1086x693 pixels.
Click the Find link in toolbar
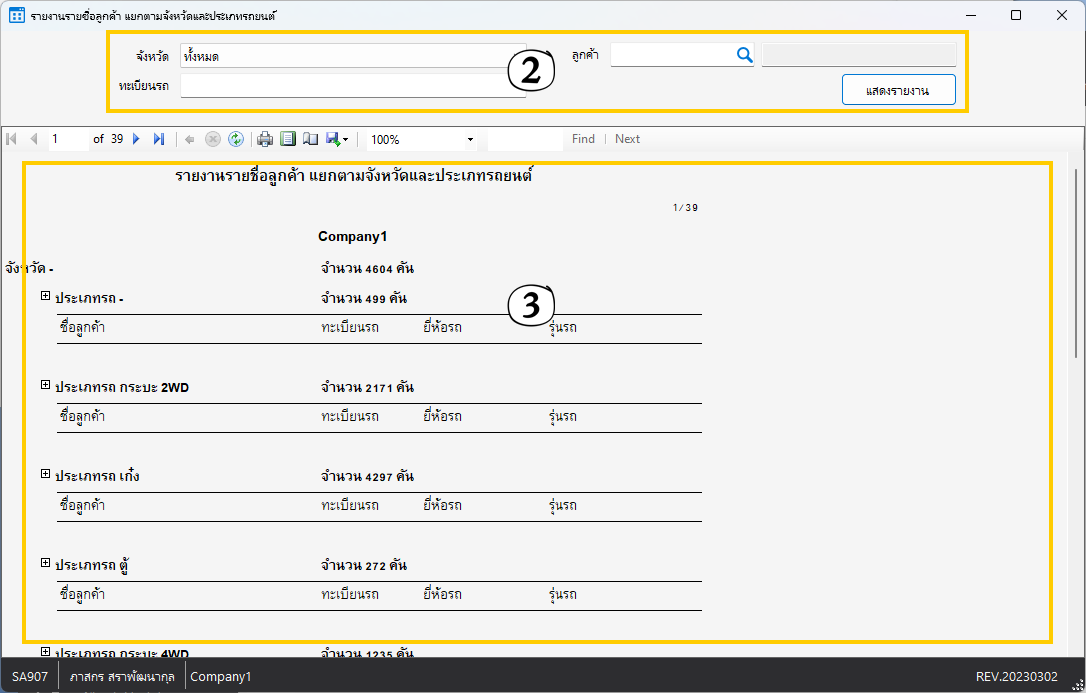coord(583,139)
